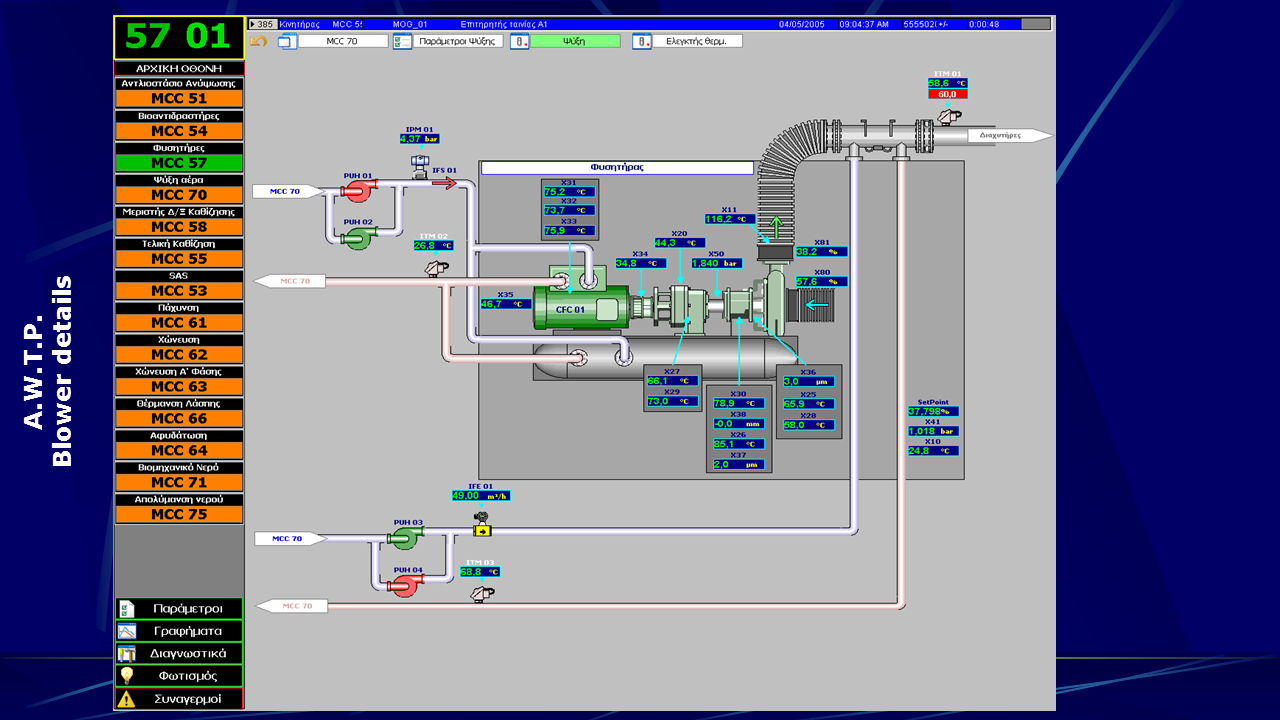Select the green Ψύξη toolbar tab

click(x=574, y=41)
